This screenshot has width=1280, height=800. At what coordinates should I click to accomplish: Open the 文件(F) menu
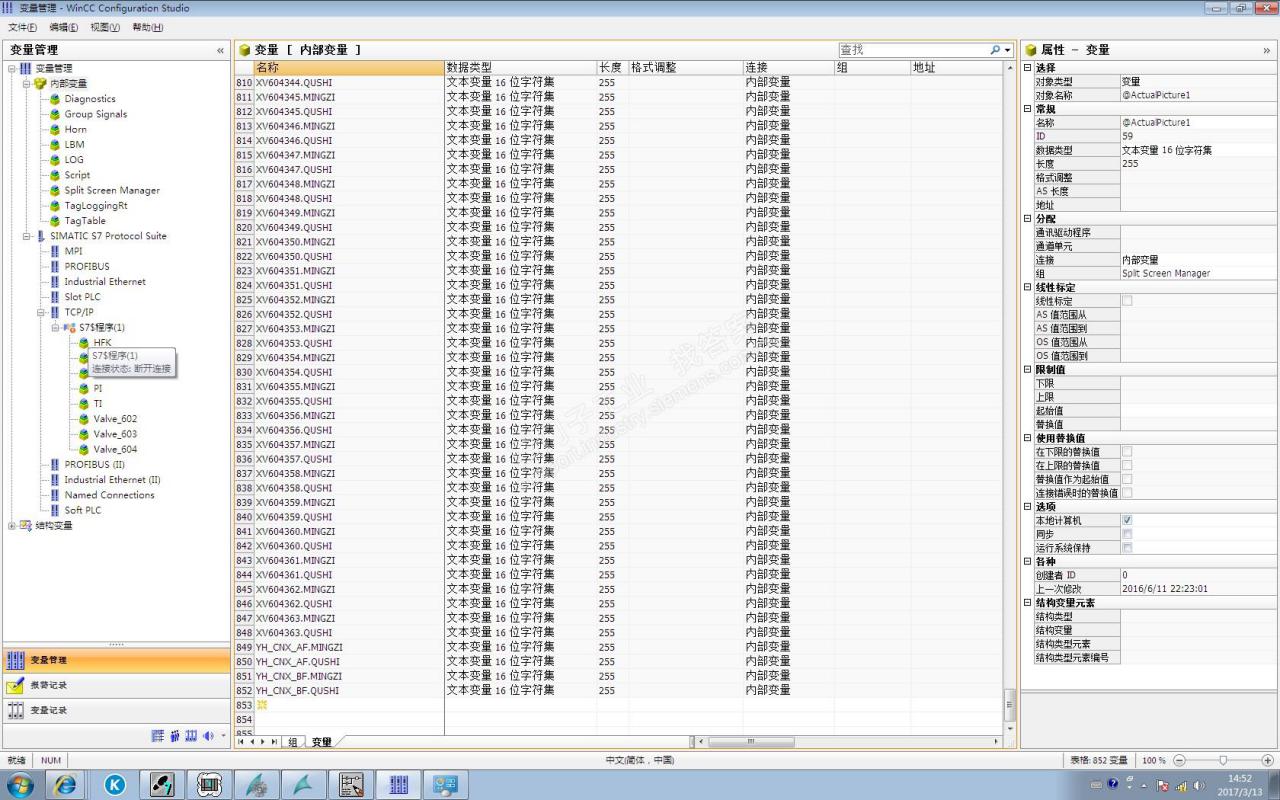click(23, 27)
